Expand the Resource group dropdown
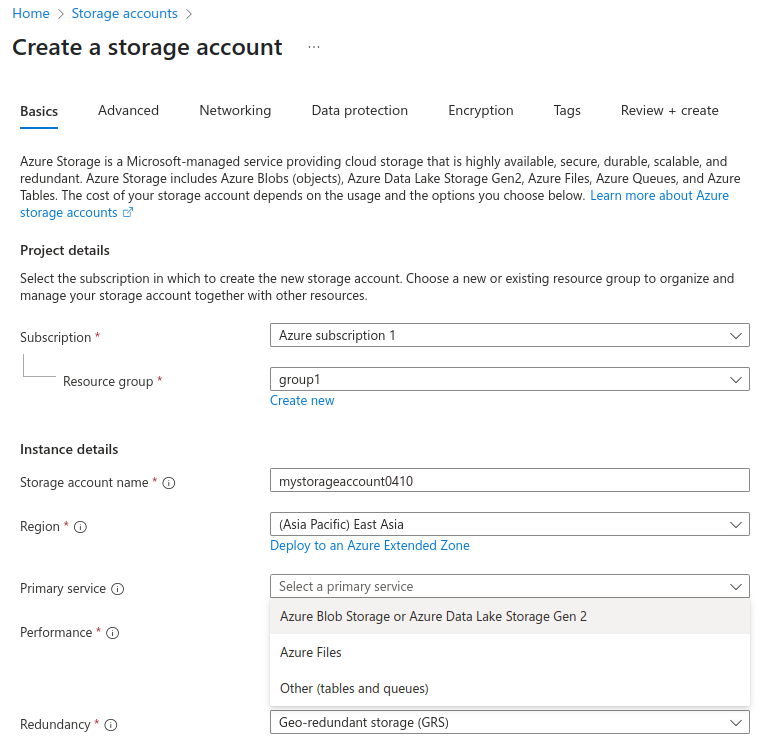 509,380
